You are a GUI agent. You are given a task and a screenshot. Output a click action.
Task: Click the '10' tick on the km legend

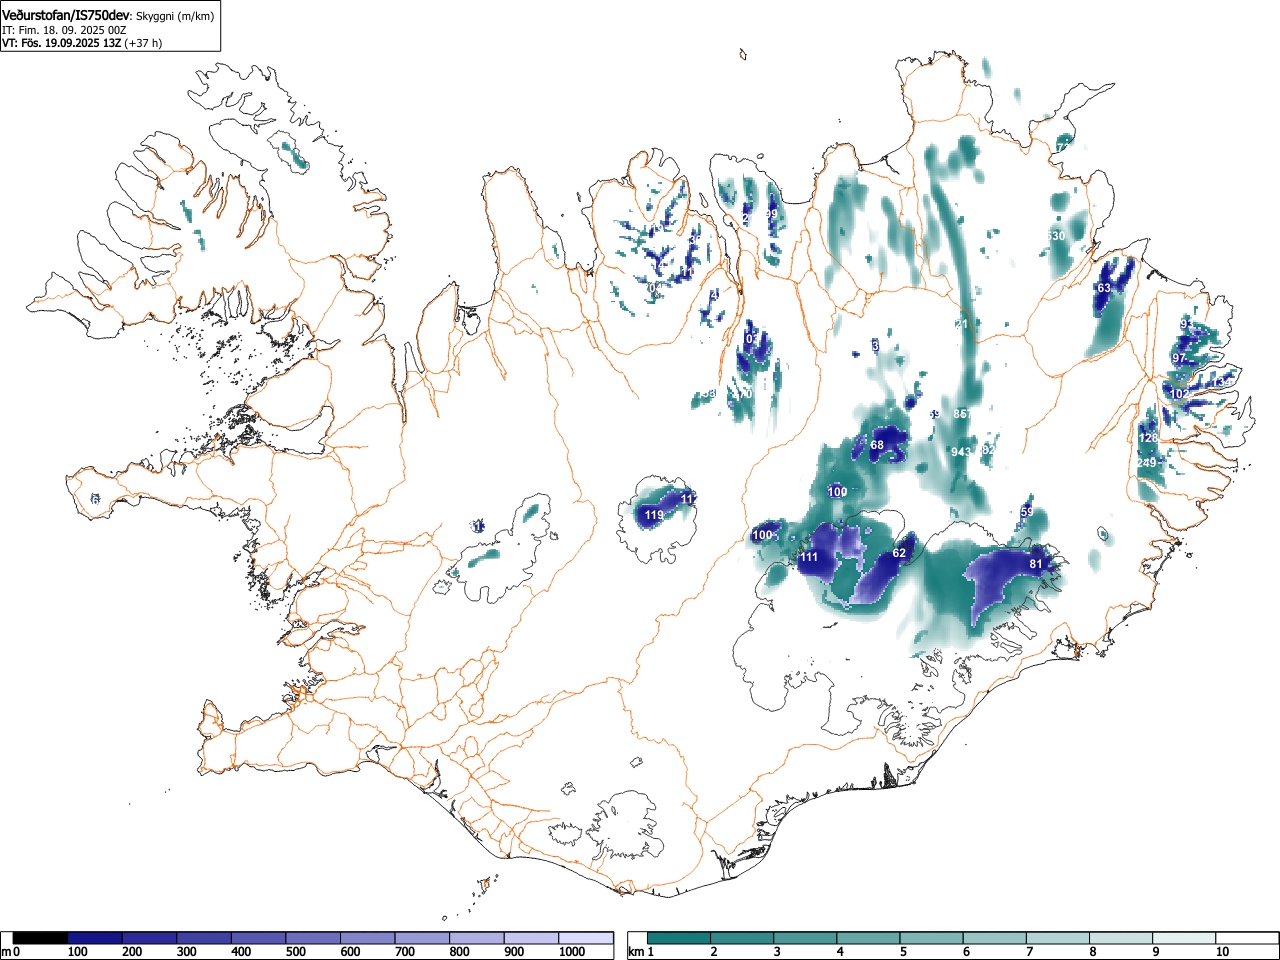click(1221, 952)
